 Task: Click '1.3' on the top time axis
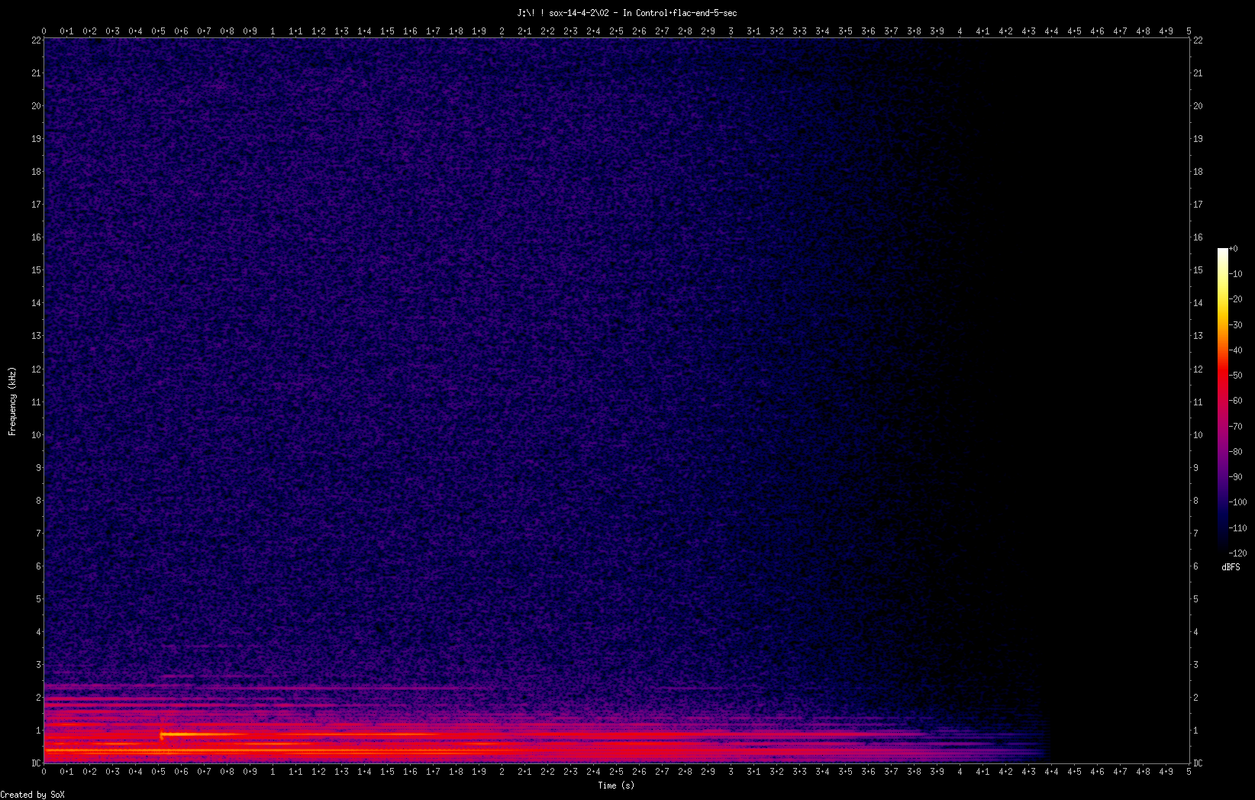(x=341, y=31)
